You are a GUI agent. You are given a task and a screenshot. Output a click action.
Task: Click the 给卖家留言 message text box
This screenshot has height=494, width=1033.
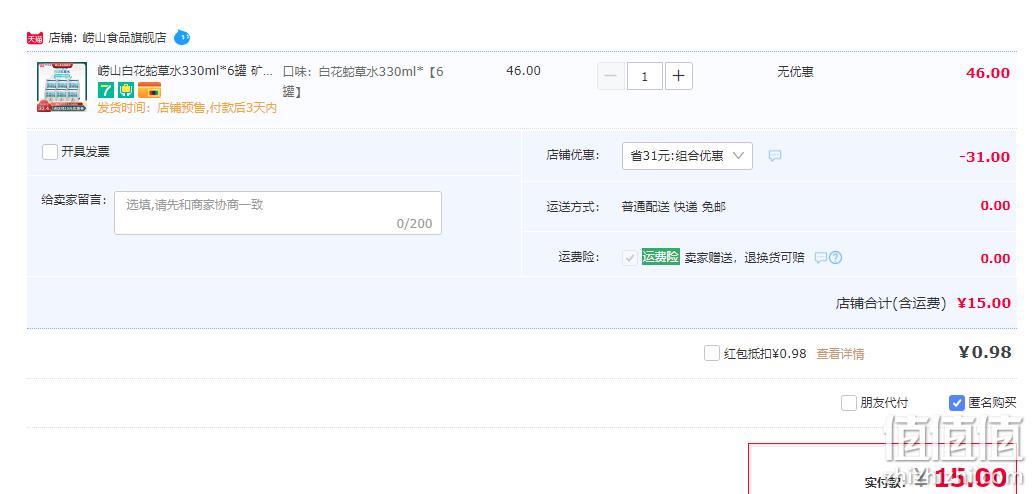[278, 213]
